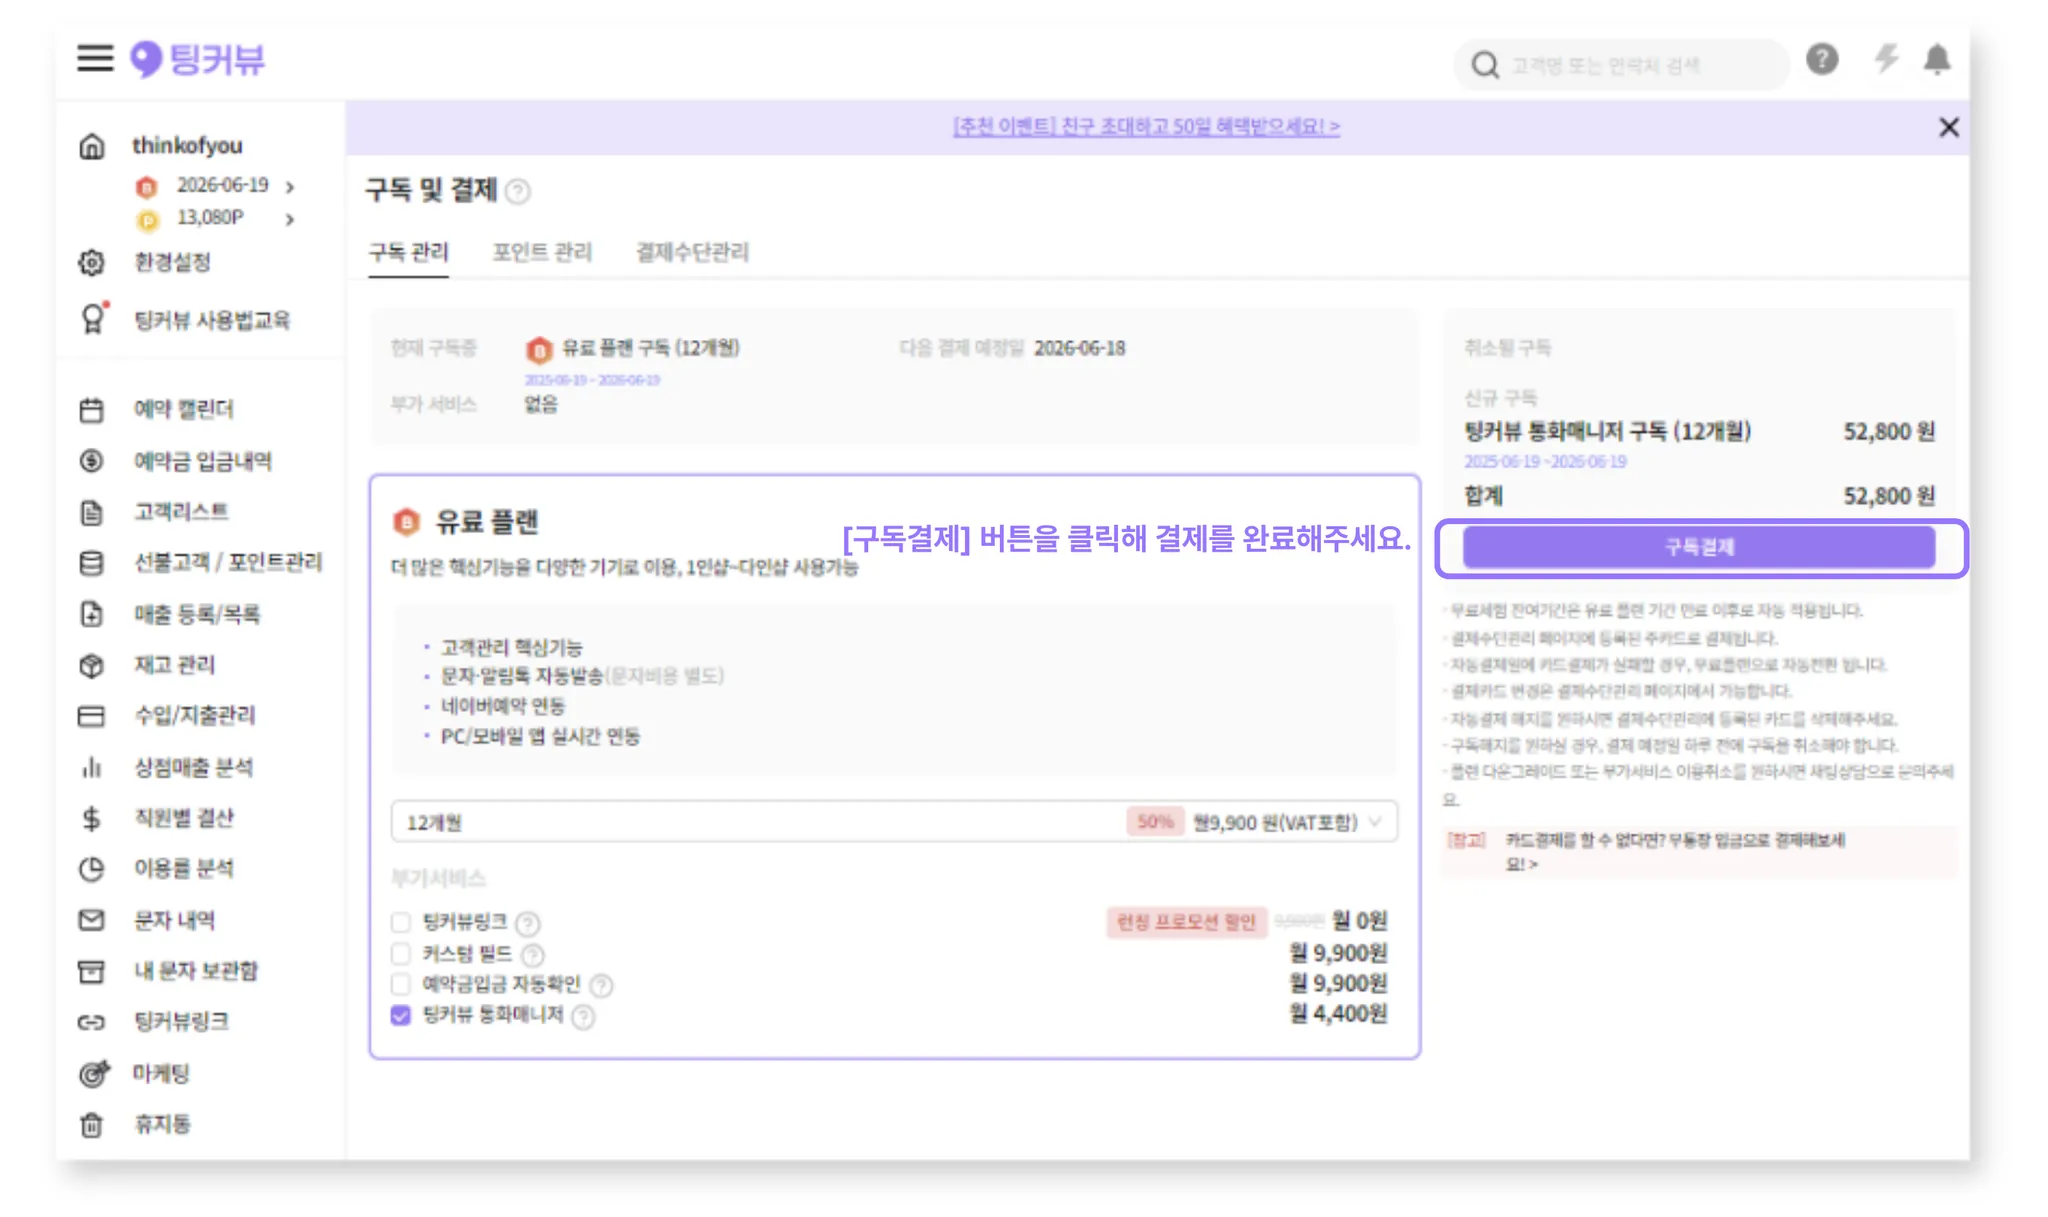Click the customer search input field

(x=1620, y=66)
